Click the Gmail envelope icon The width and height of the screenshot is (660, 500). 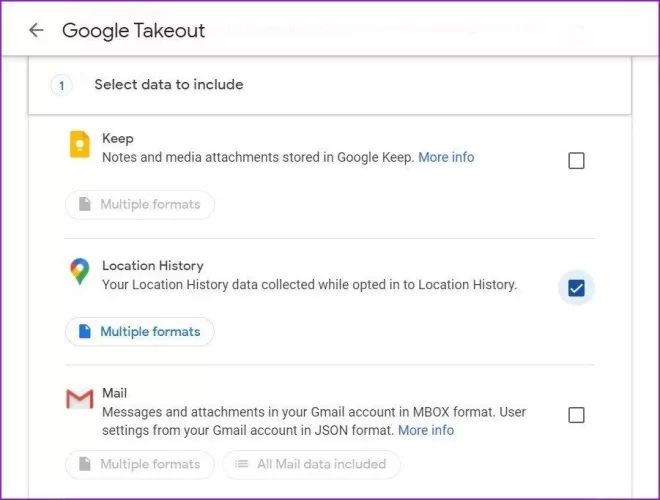[79, 400]
